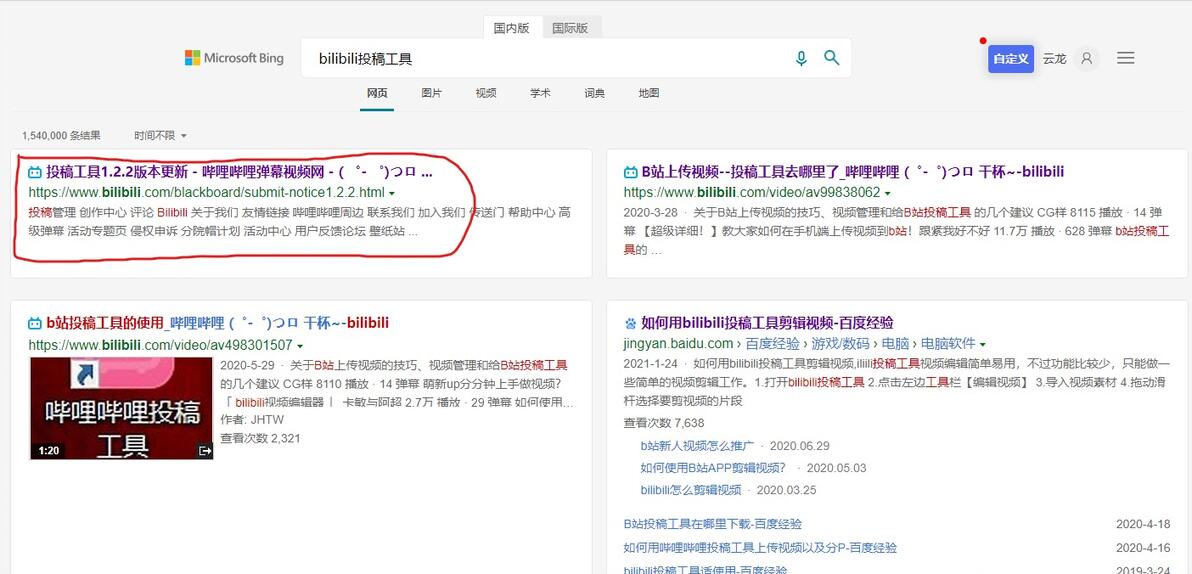
Task: Click the 哔哩哔哩投稿工具 video thumbnail
Action: point(122,408)
